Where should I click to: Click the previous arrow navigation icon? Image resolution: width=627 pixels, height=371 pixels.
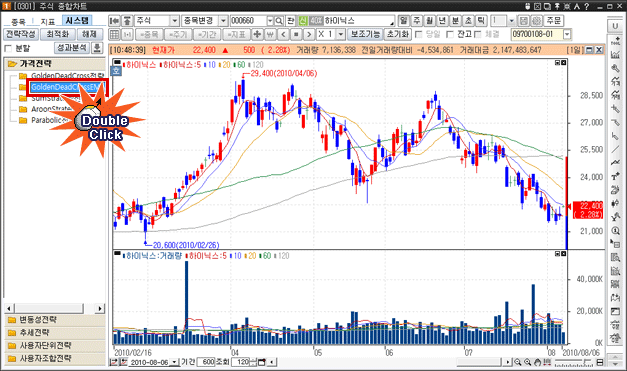(283, 34)
